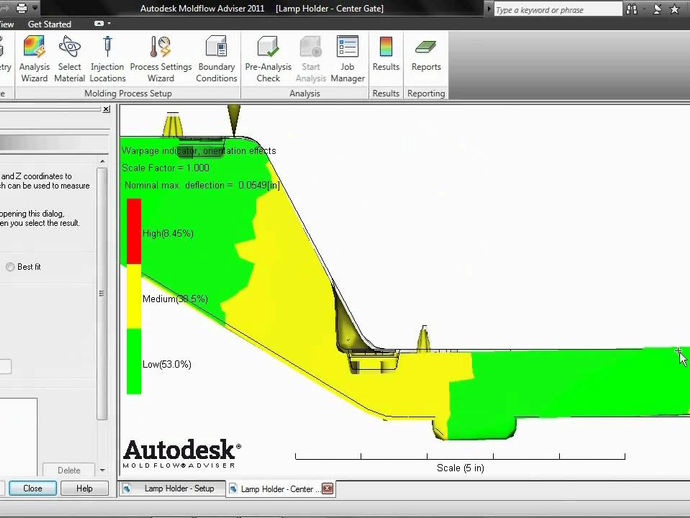Close the Lamp Holder - Center tab
This screenshot has height=518, width=690.
(x=327, y=489)
